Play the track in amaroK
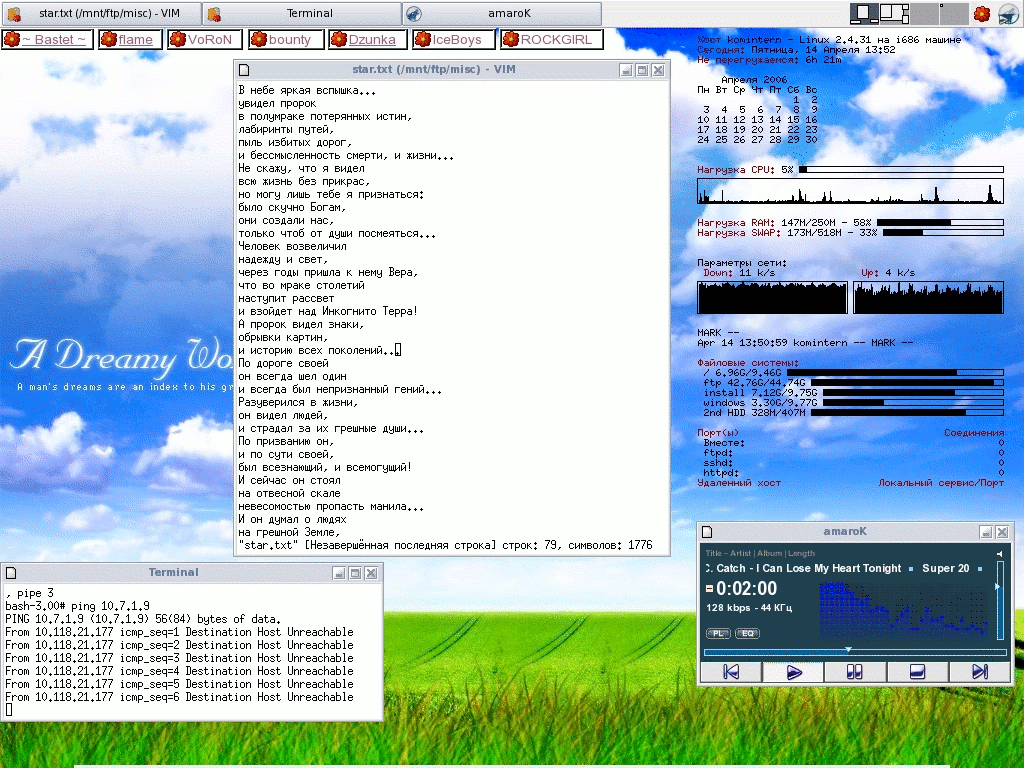 [x=793, y=672]
